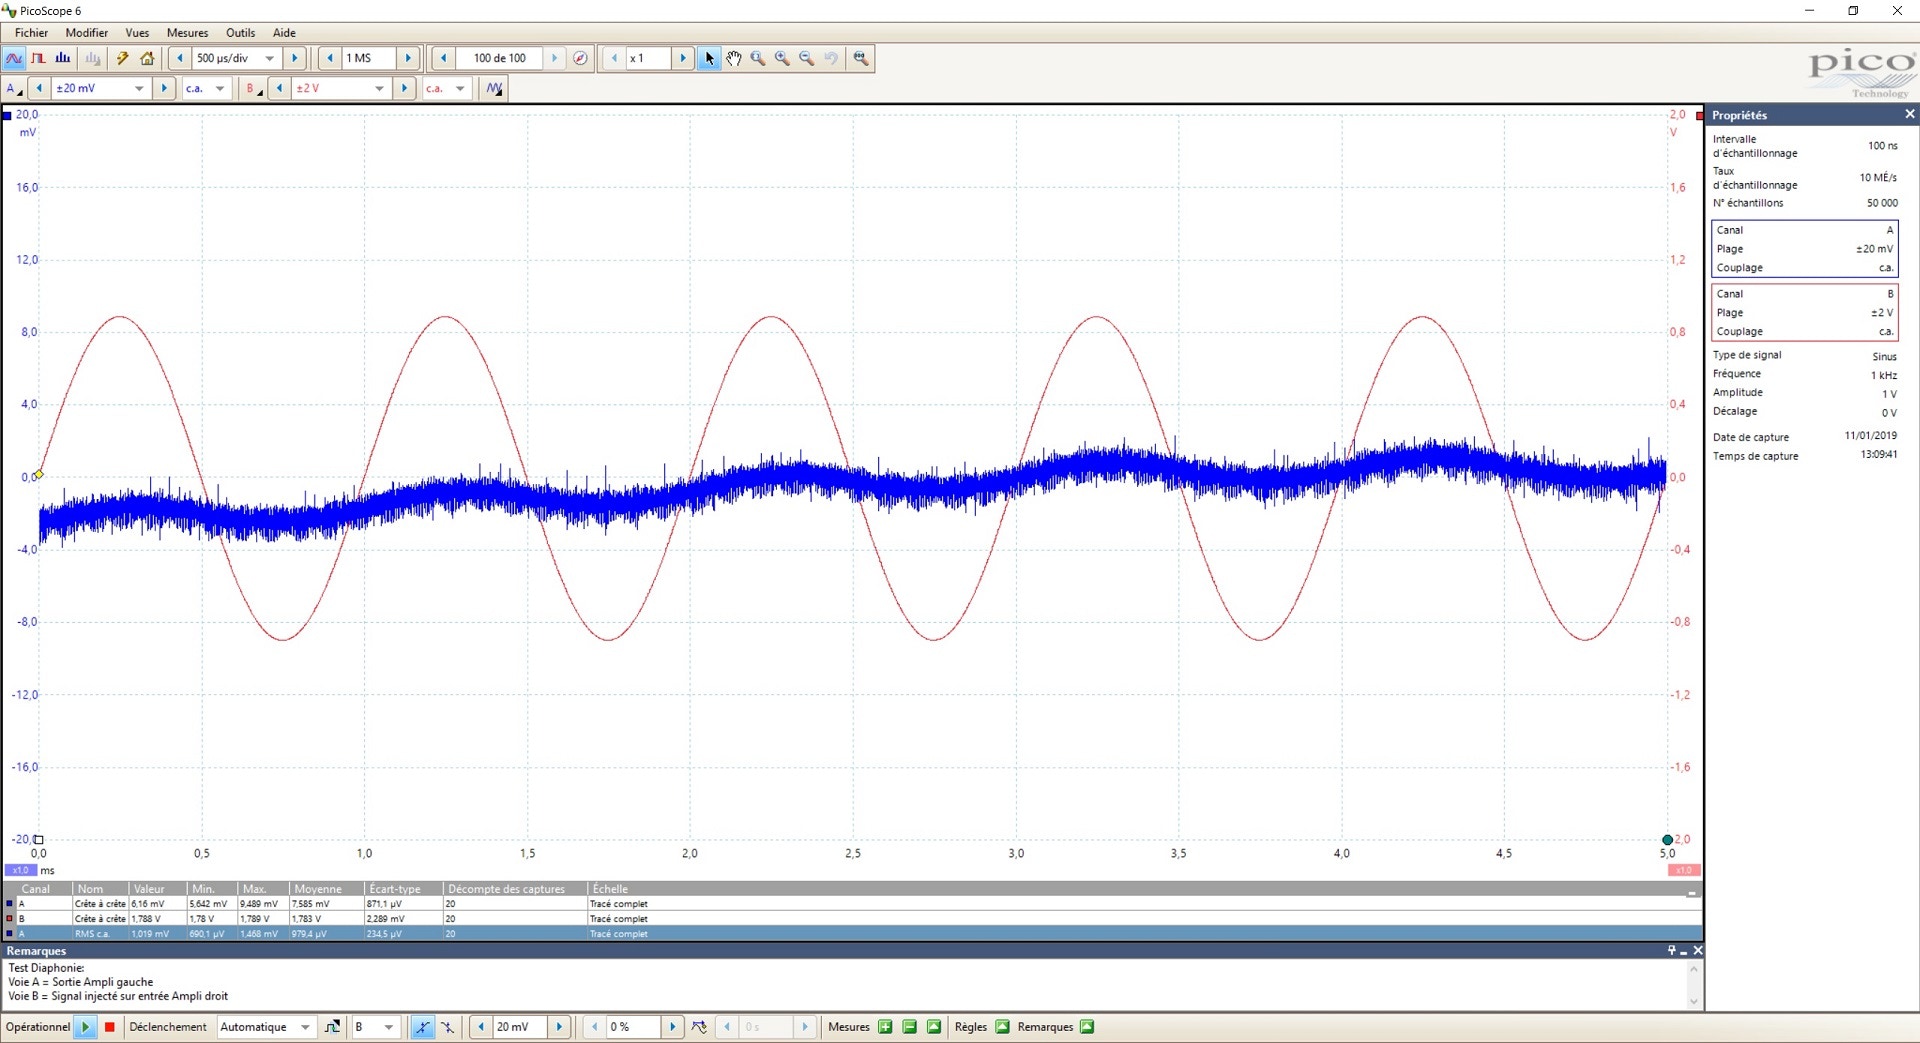Open Channel B ±2 V range dropdown
The height and width of the screenshot is (1043, 1920).
coord(379,88)
